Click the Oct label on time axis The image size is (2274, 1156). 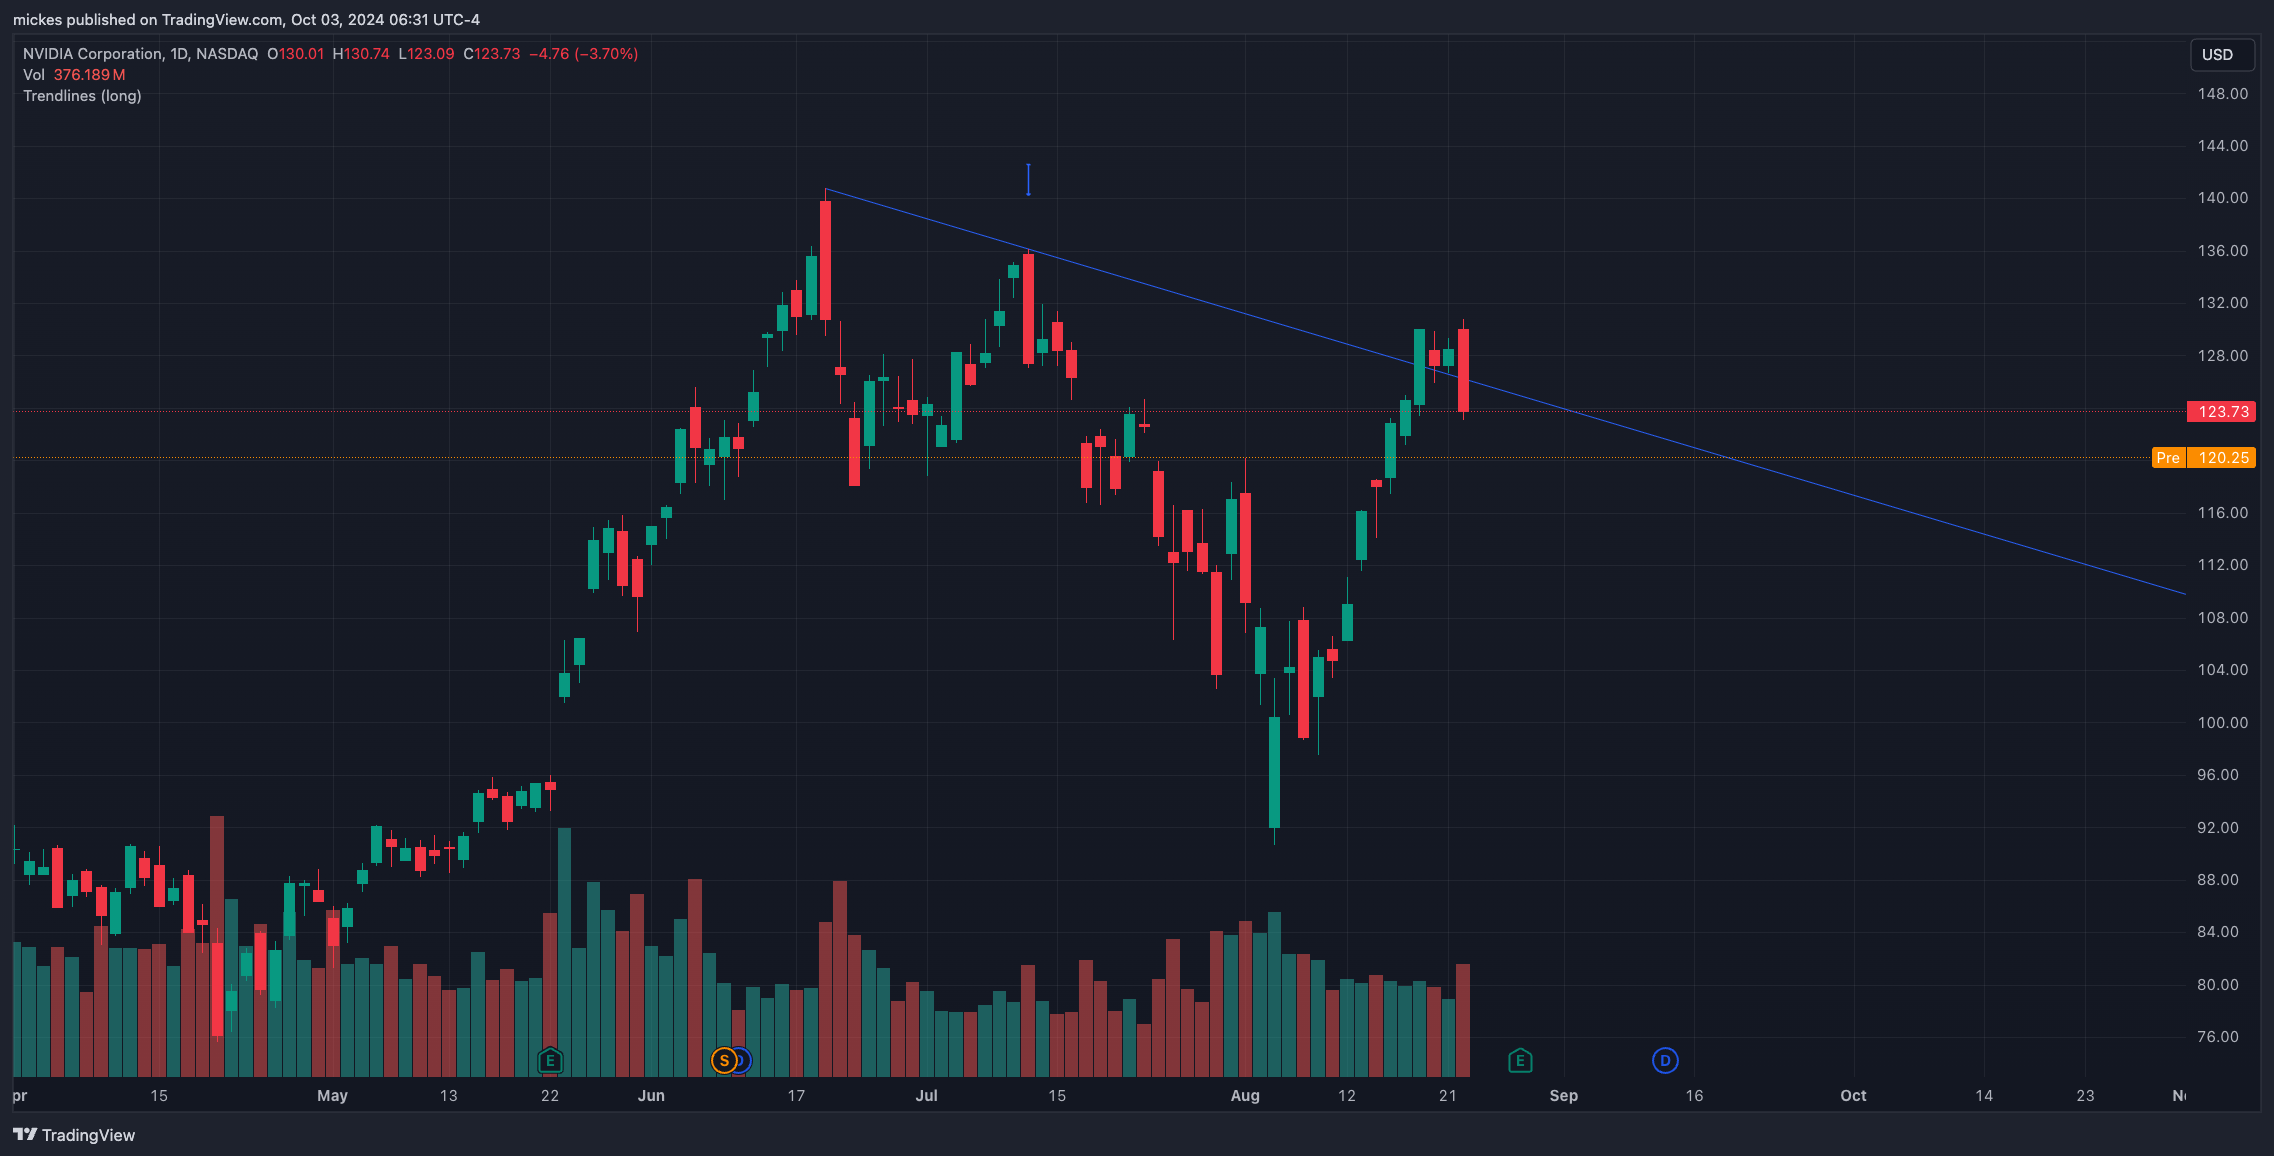click(x=1853, y=1095)
